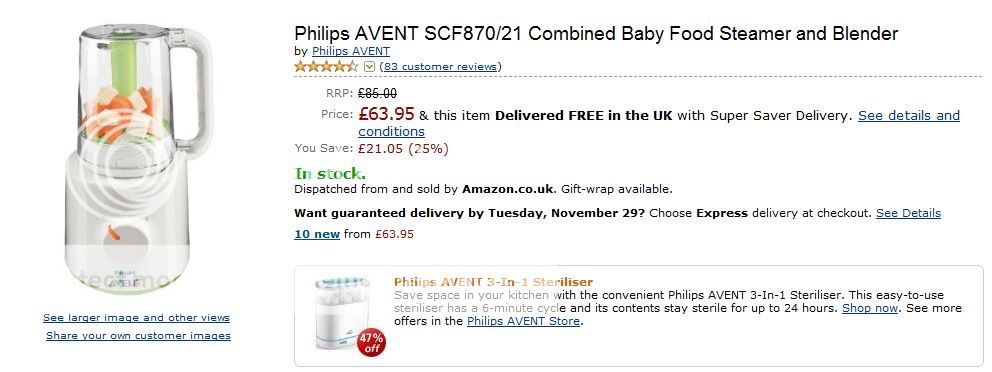The image size is (992, 372).
Task: Click the red 47% off badge
Action: coord(371,342)
